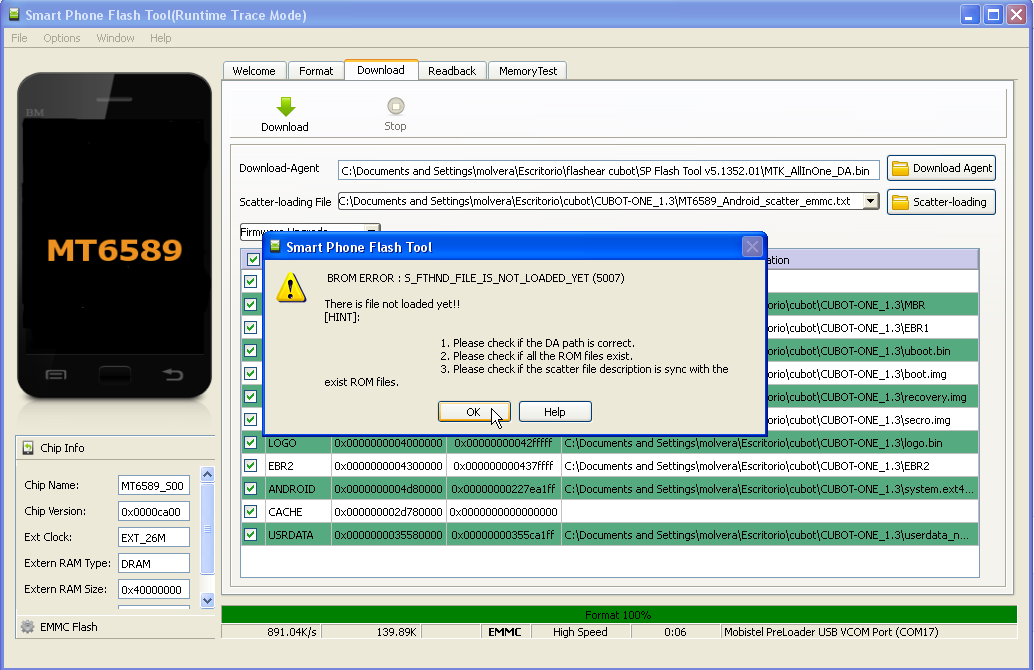The width and height of the screenshot is (1034, 670).
Task: Open the MemoryTest tab
Action: 528,71
